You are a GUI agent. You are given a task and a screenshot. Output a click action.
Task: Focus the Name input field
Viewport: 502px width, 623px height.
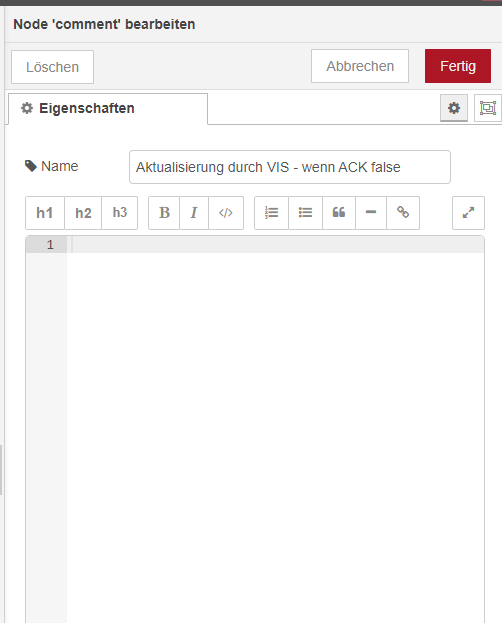290,167
